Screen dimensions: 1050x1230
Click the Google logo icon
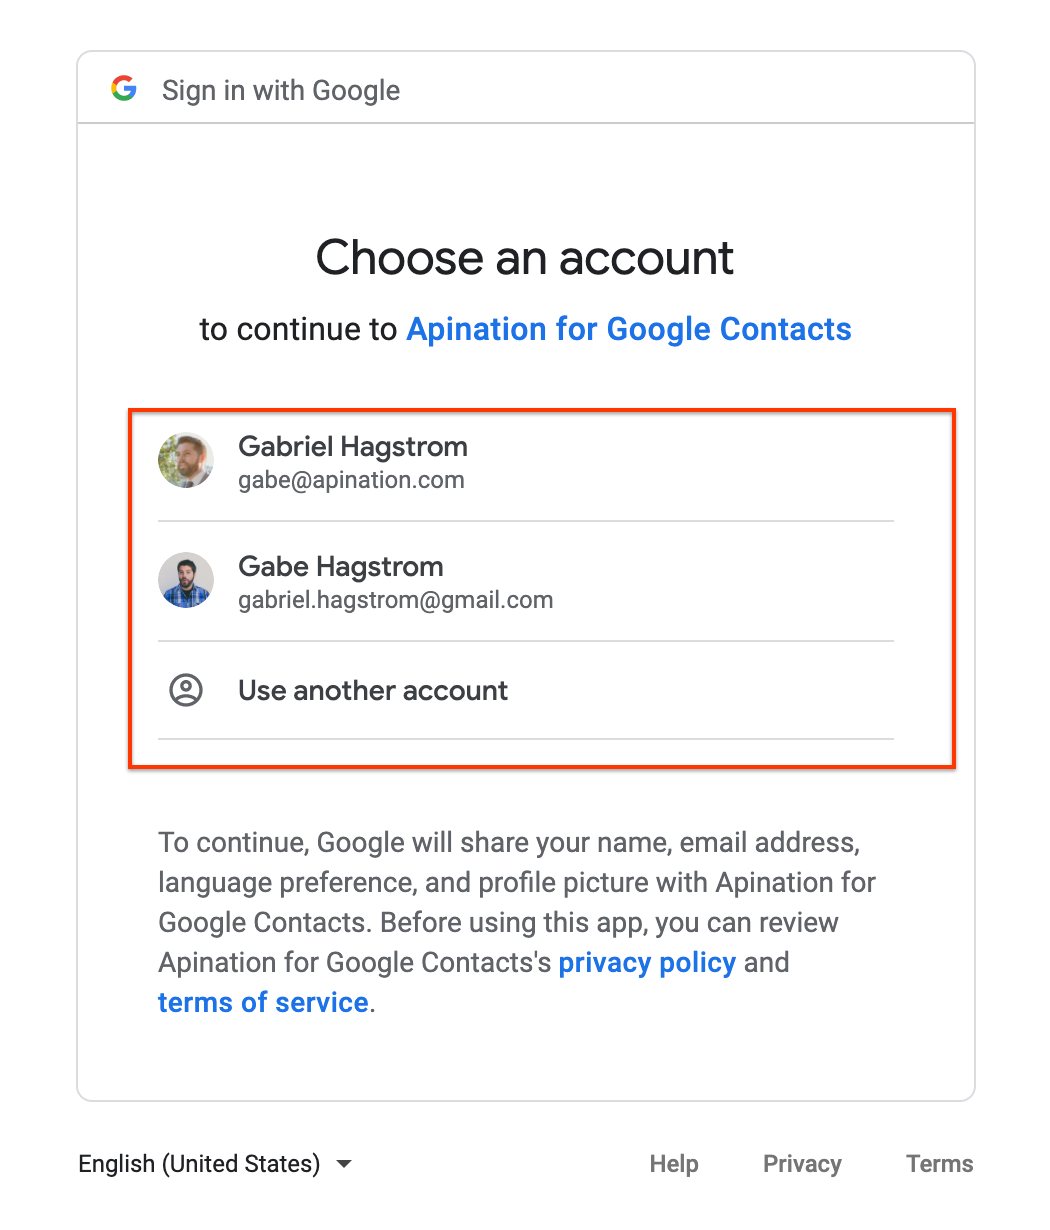click(124, 89)
